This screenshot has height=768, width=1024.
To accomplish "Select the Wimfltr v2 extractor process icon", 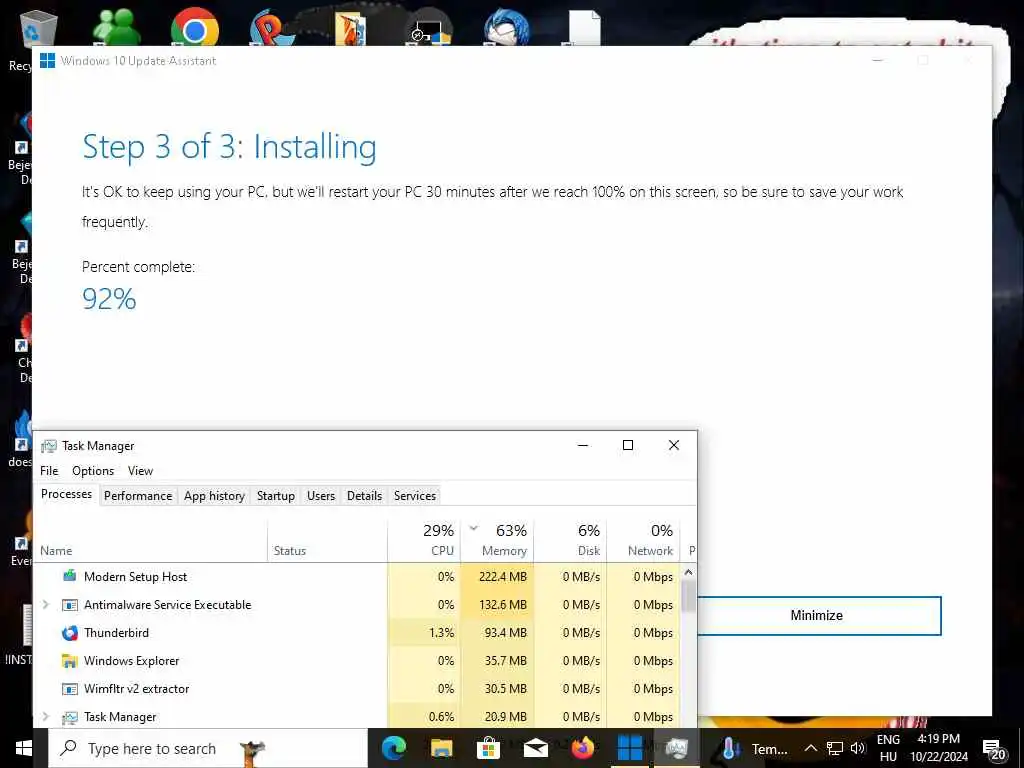I will point(69,689).
